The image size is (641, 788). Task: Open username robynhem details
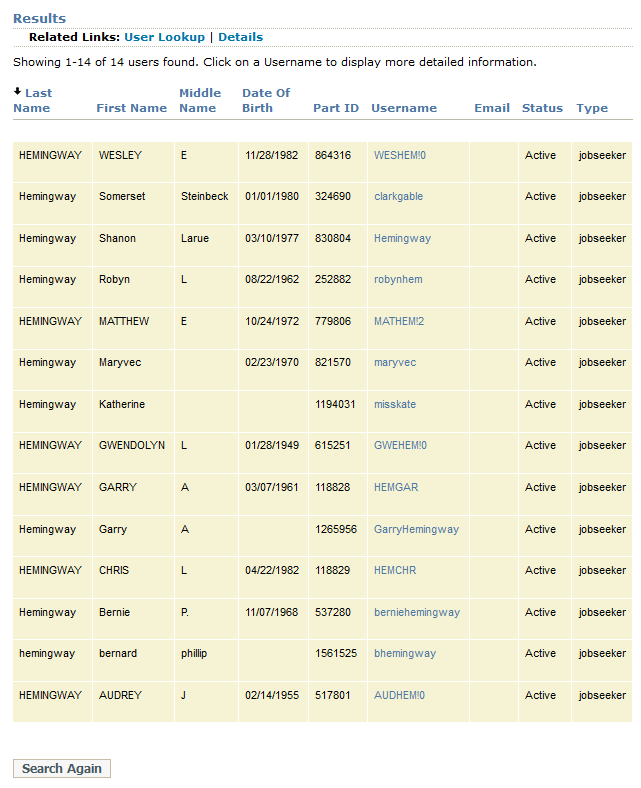pyautogui.click(x=398, y=279)
